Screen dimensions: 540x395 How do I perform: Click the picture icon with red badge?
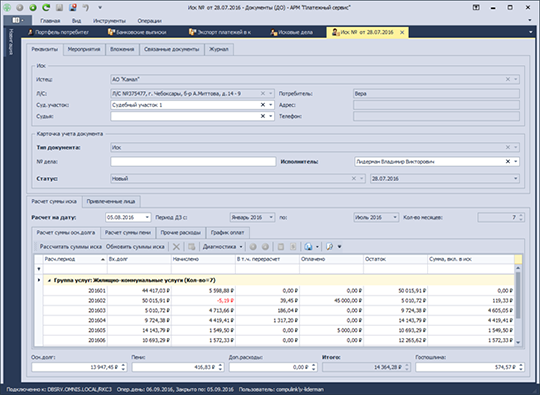click(72, 7)
